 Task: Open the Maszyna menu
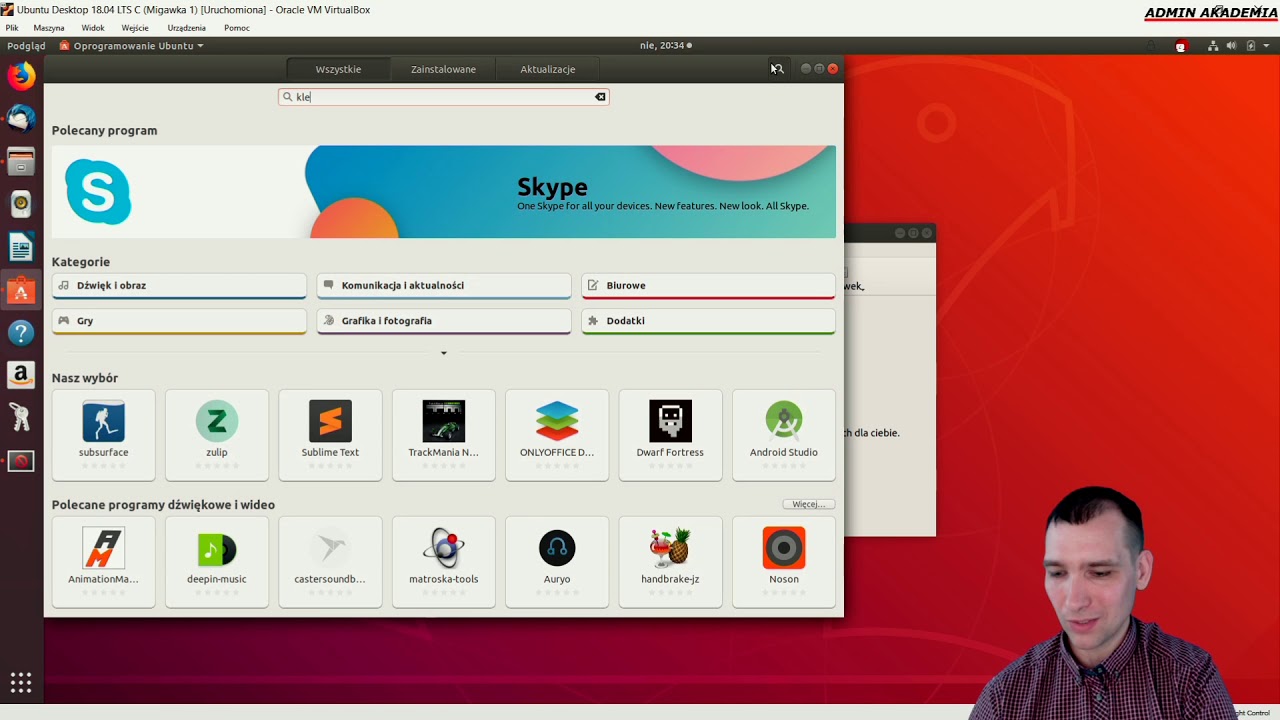(x=49, y=28)
